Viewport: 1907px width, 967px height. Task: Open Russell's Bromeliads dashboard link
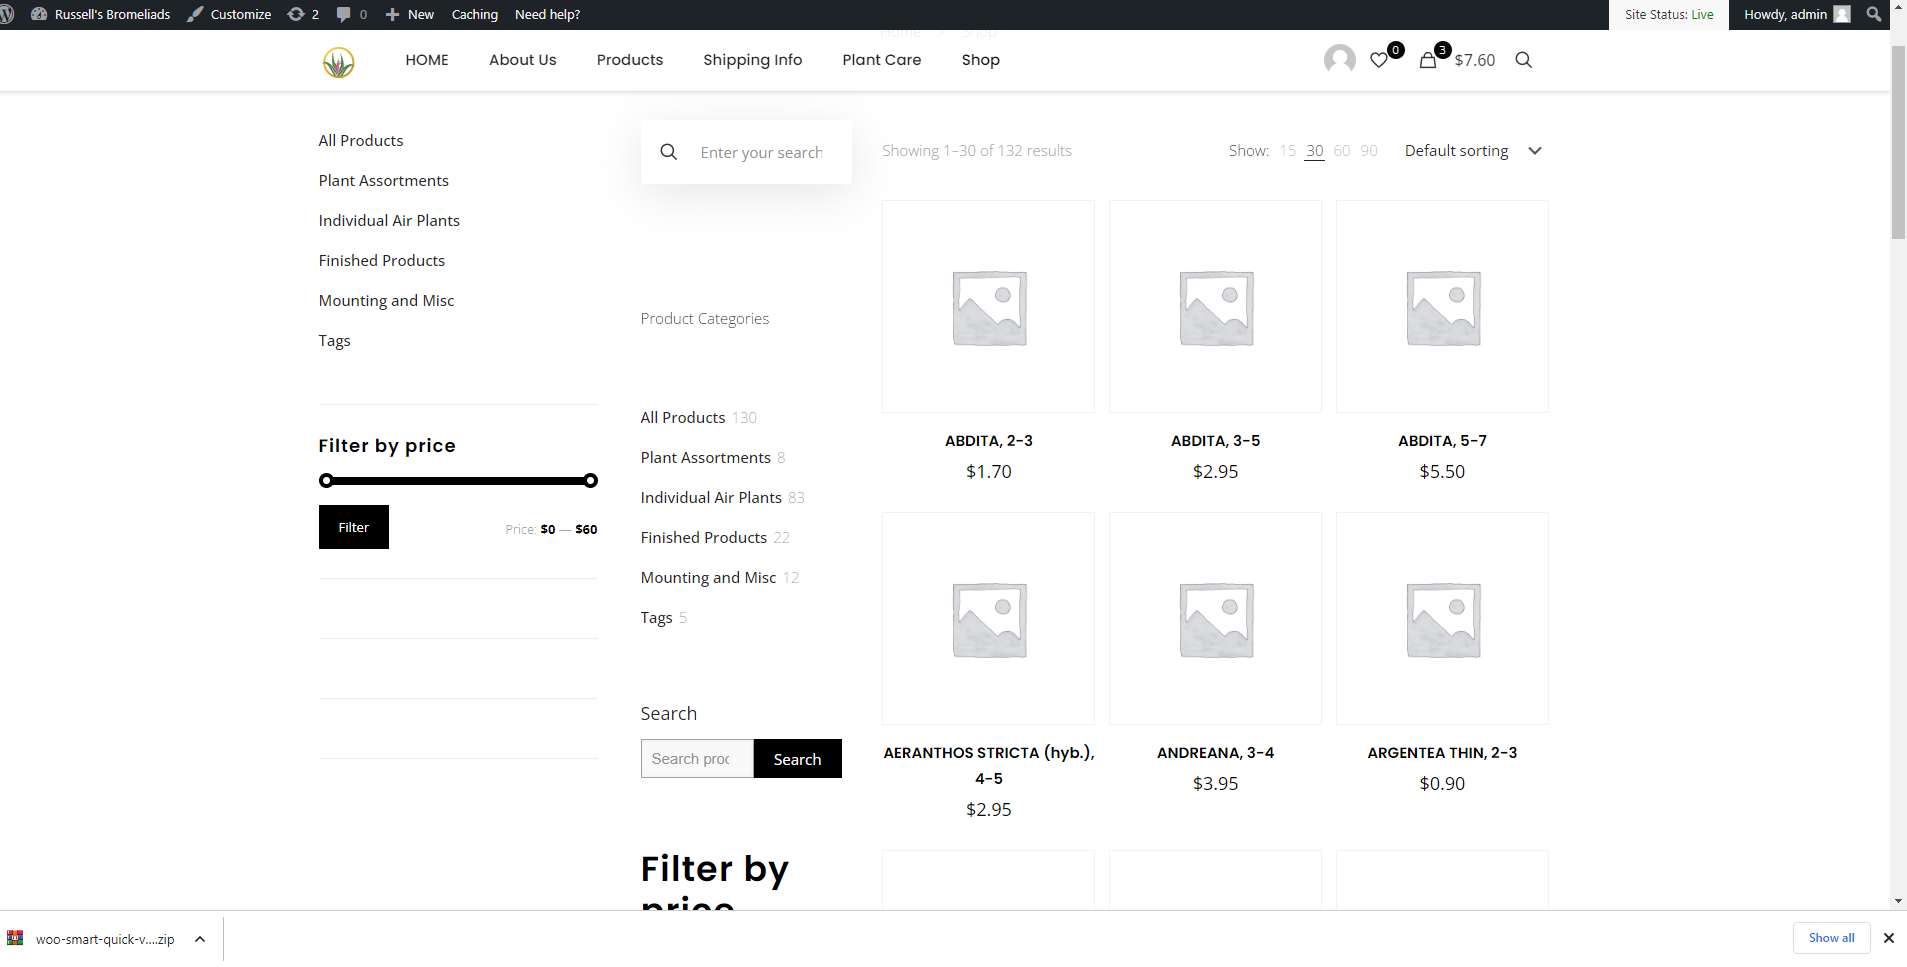coord(101,14)
